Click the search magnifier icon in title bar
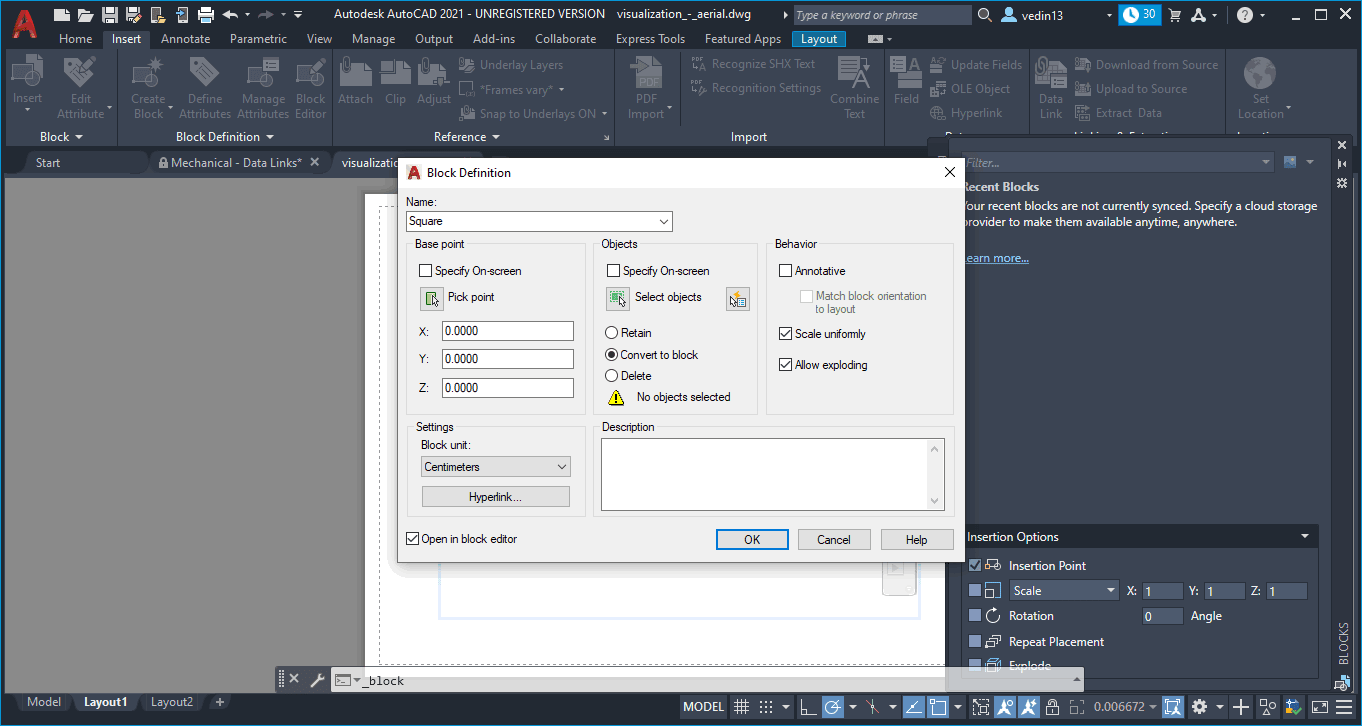This screenshot has height=726, width=1362. (x=985, y=14)
